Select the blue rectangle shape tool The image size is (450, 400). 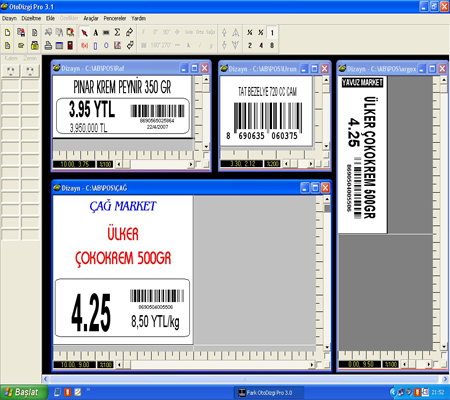pyautogui.click(x=96, y=45)
